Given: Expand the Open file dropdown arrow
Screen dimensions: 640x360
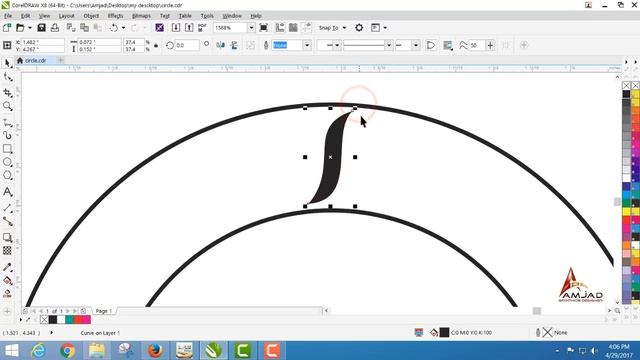Looking at the screenshot, I should (x=29, y=28).
